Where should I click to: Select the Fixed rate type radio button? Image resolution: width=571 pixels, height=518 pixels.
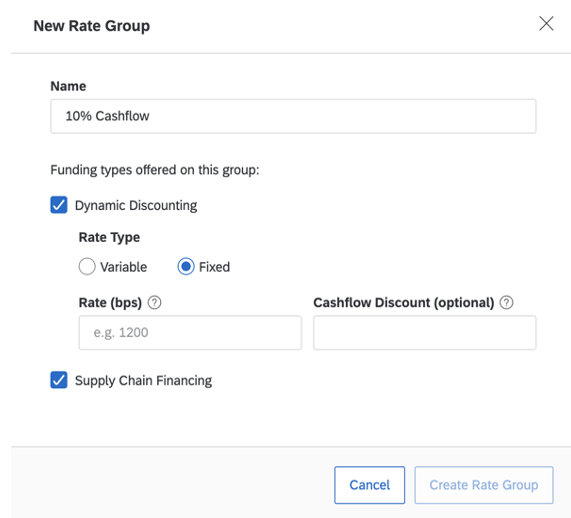(x=186, y=266)
